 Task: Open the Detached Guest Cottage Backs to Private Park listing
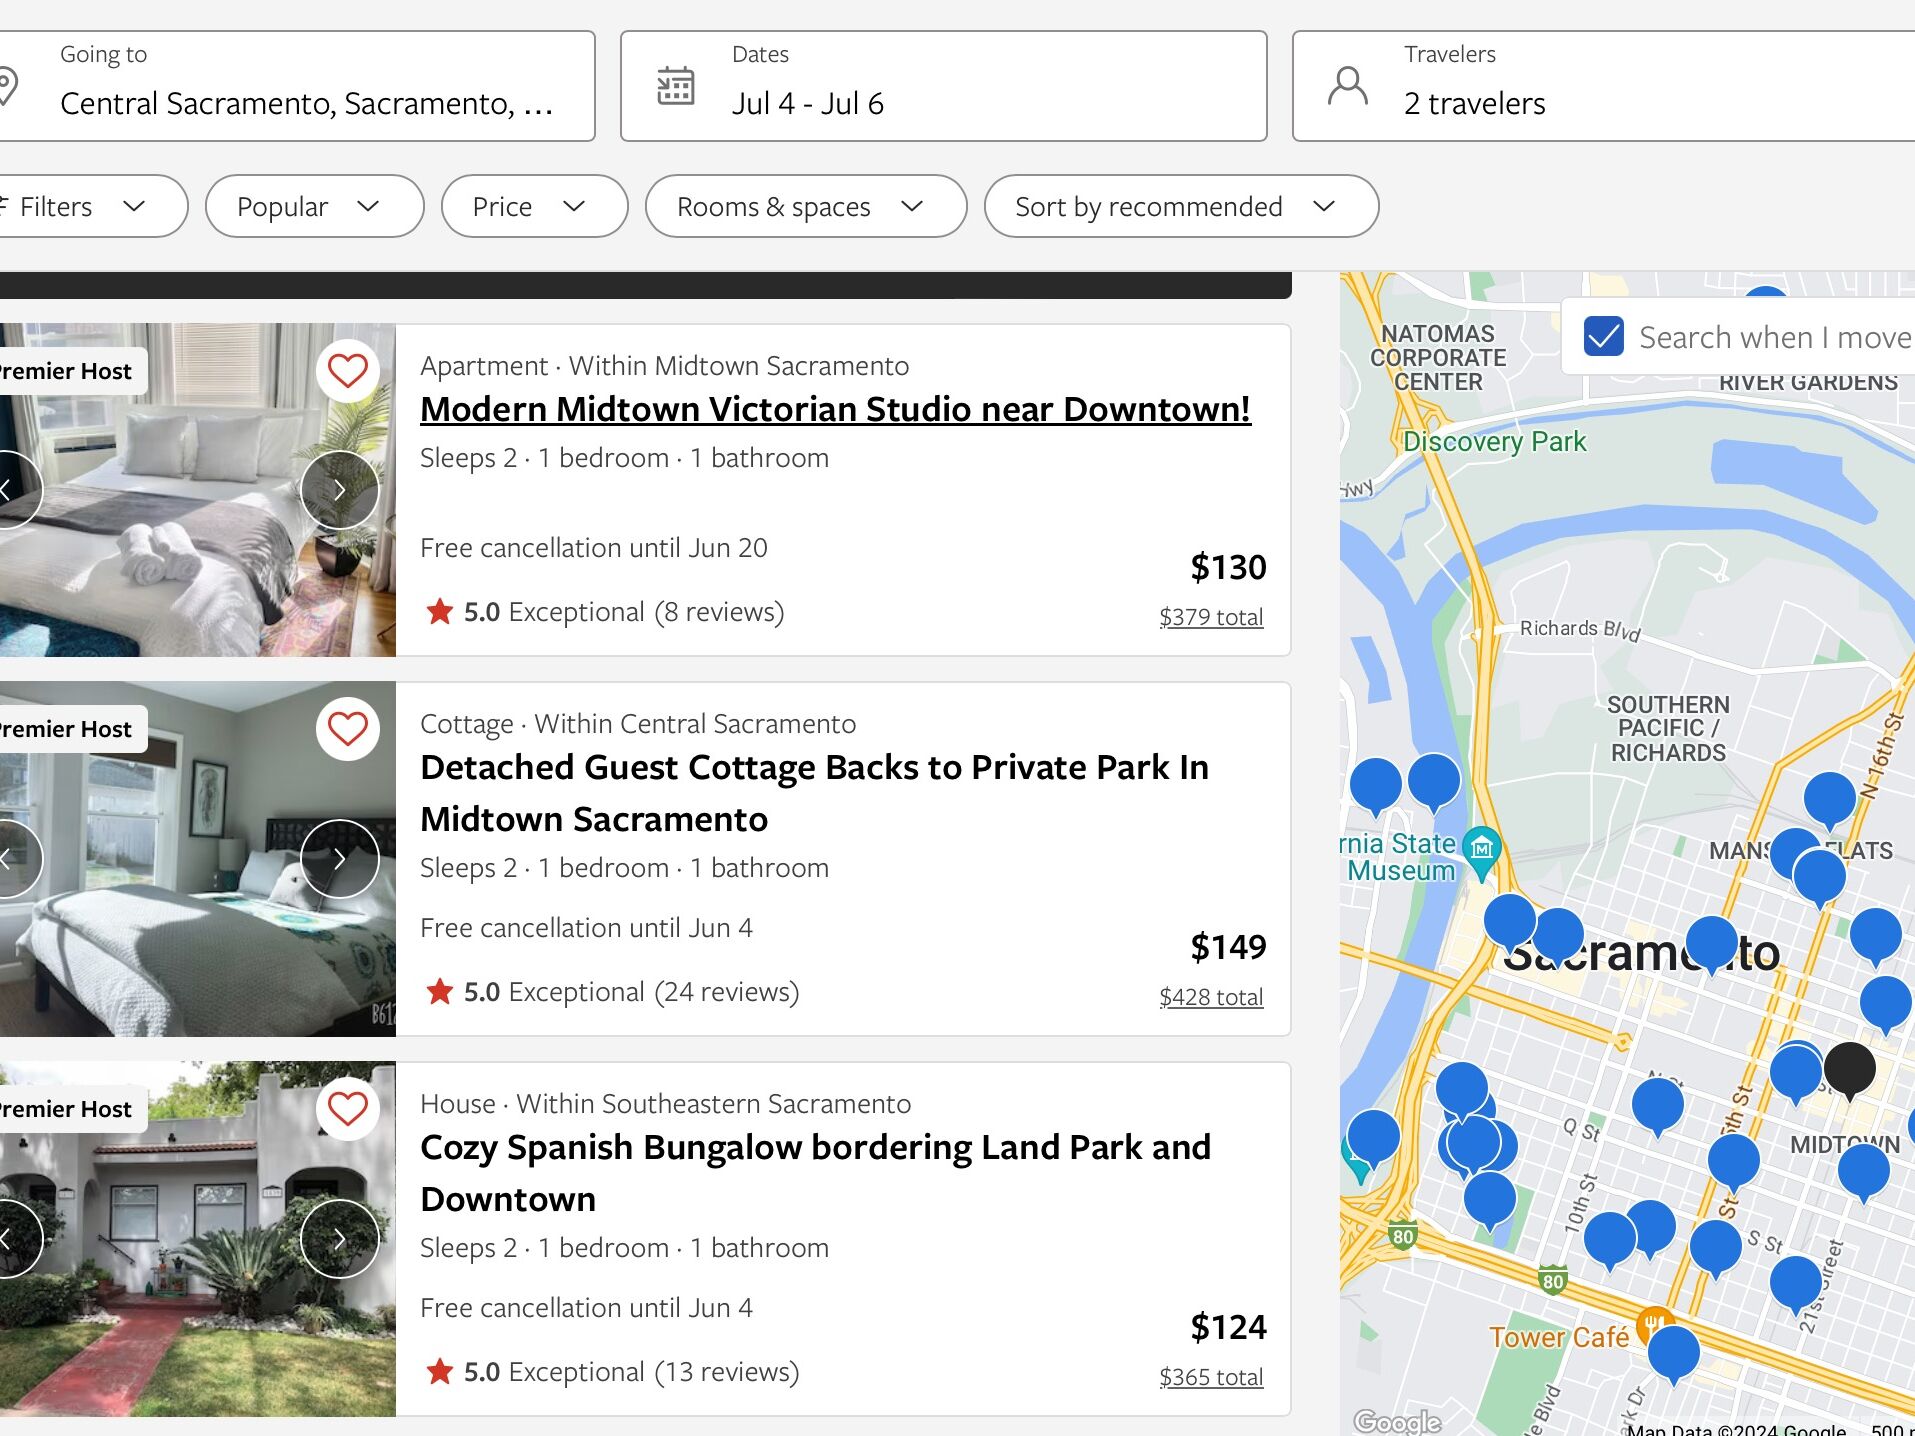(x=814, y=793)
